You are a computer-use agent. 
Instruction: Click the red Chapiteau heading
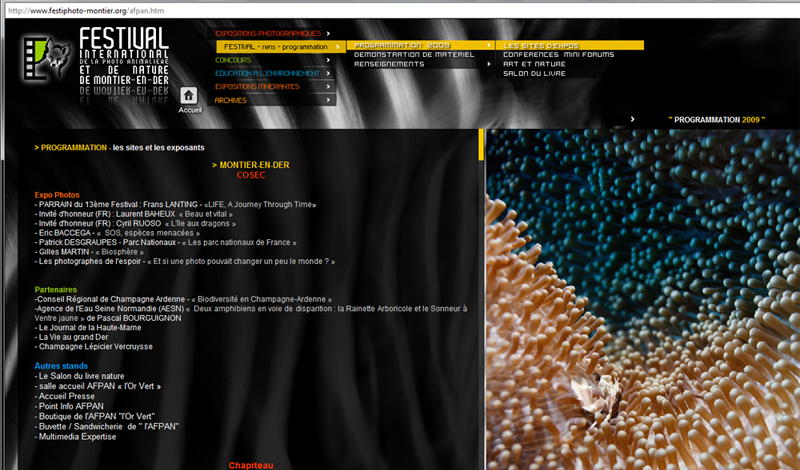point(251,465)
